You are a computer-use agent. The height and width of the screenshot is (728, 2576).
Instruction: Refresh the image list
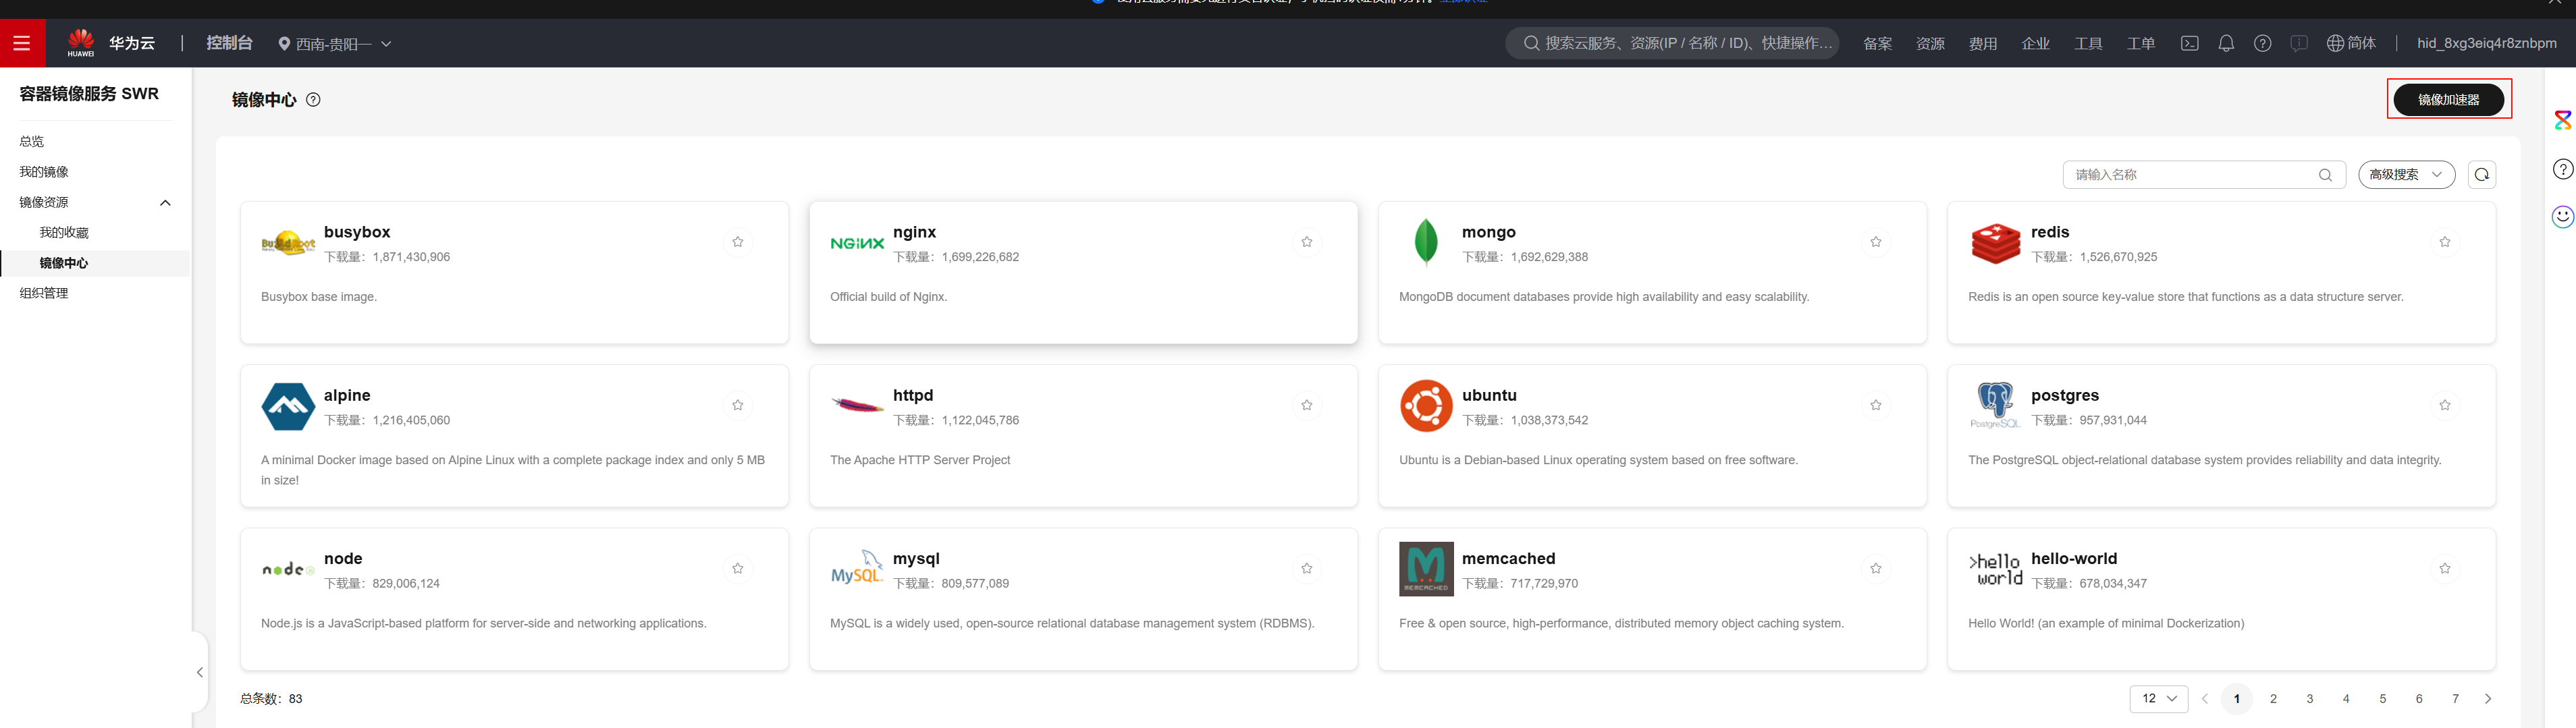click(2481, 175)
